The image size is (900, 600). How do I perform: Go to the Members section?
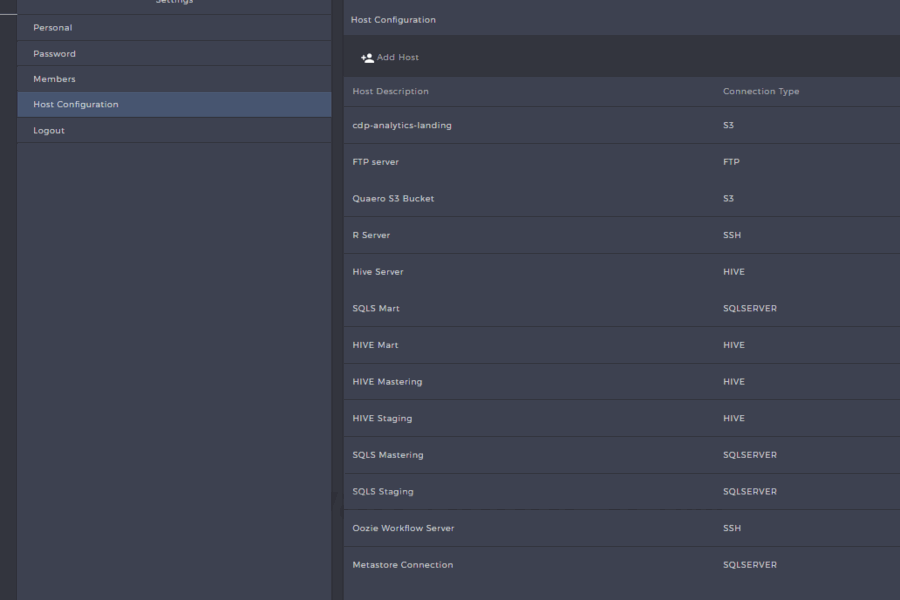(x=54, y=79)
